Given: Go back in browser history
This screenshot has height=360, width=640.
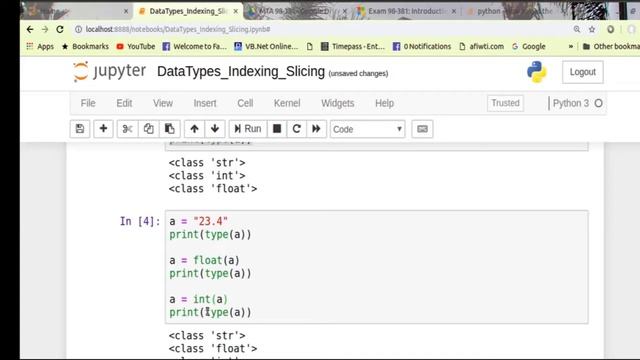Looking at the screenshot, I should pos(30,29).
